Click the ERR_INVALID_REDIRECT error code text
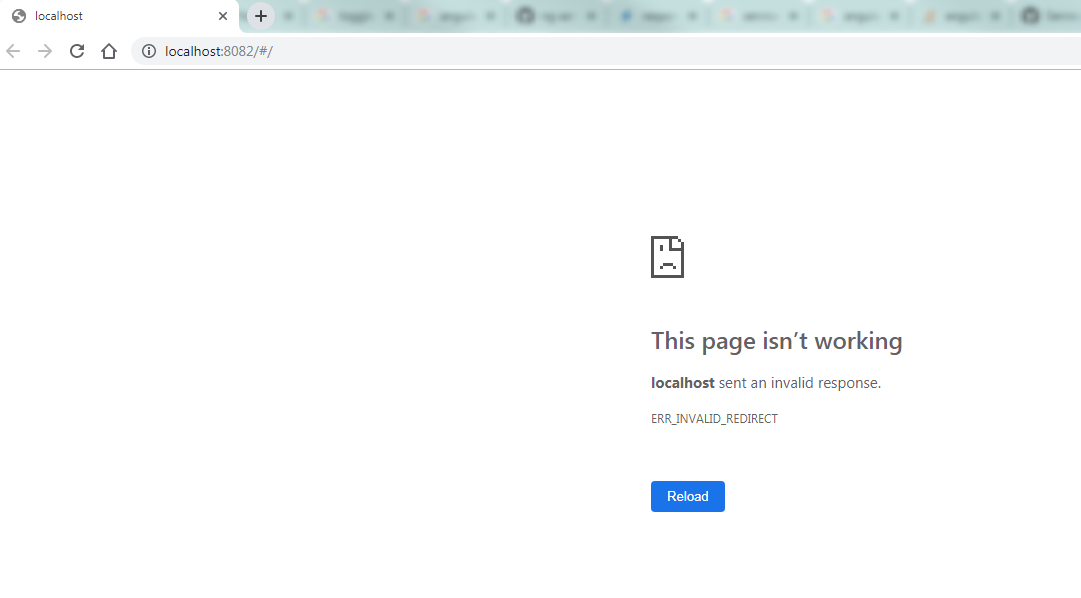 coord(714,419)
